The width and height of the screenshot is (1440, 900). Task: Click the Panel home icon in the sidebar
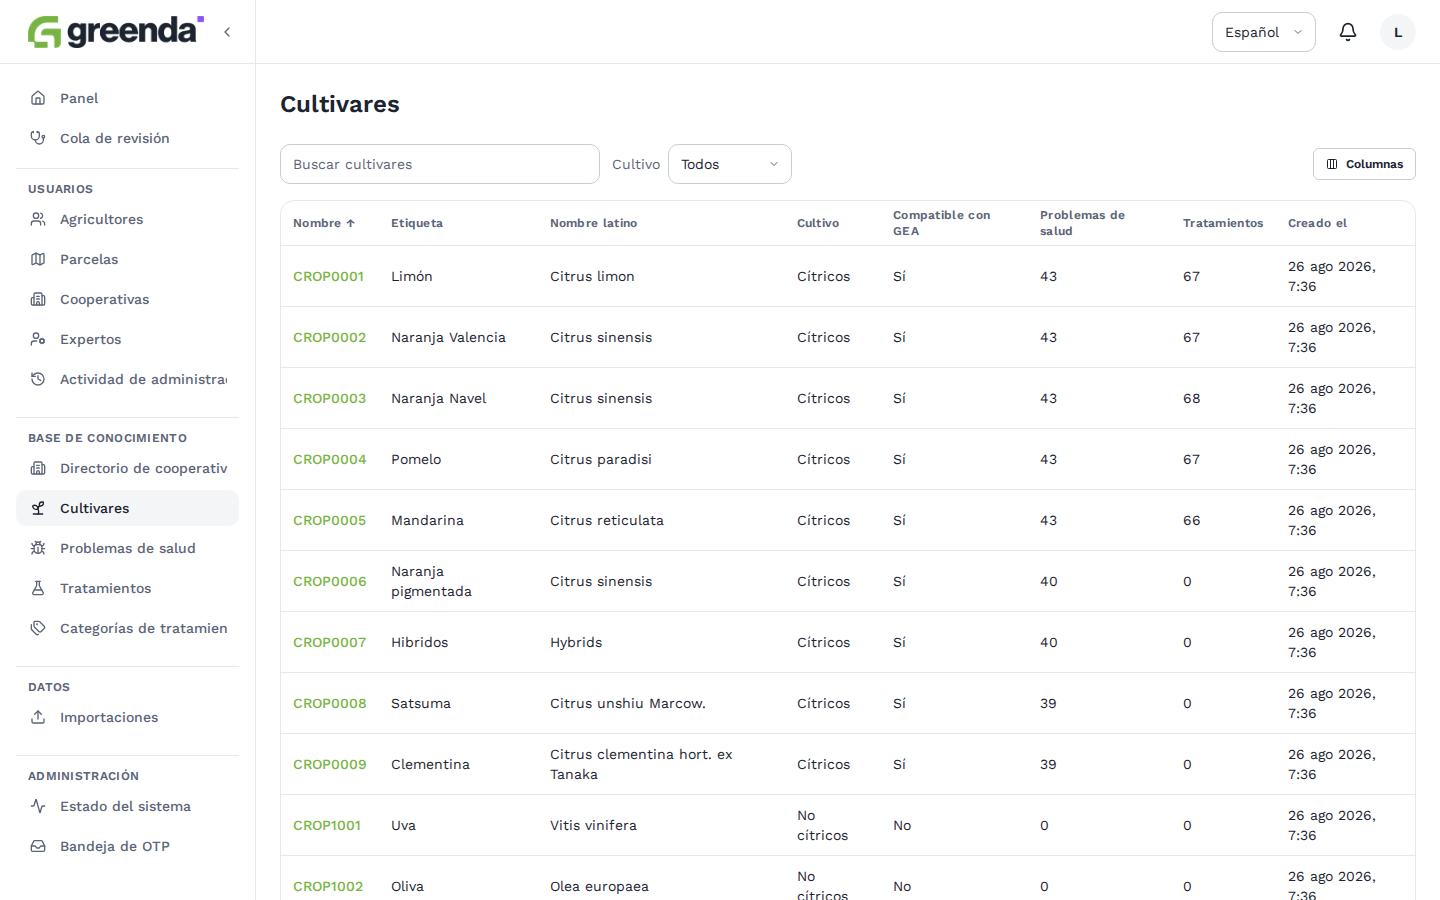point(38,98)
